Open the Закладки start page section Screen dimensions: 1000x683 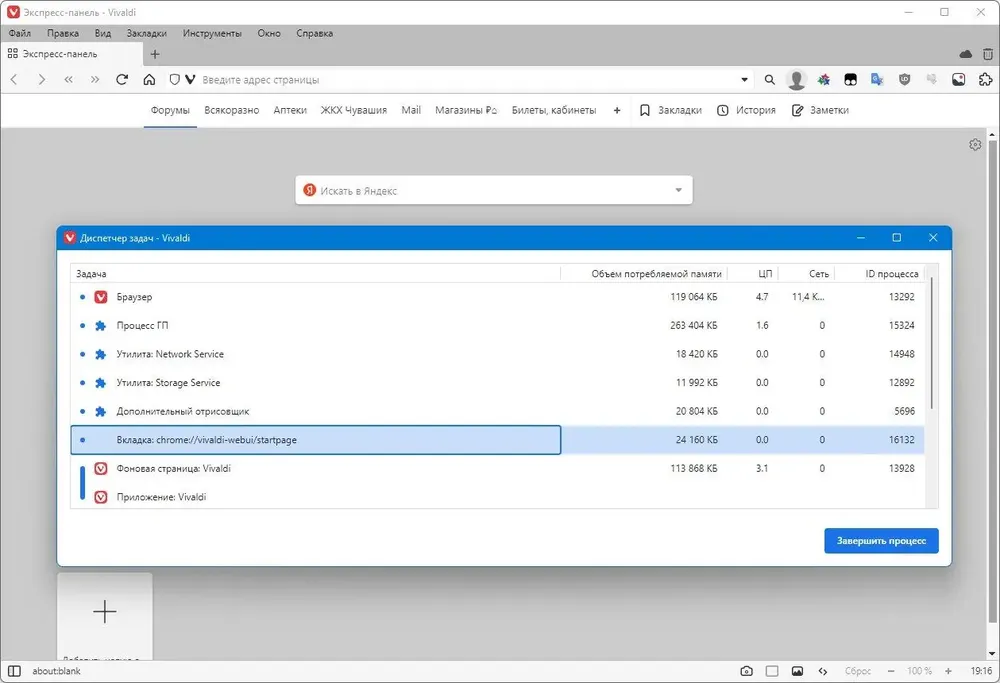[x=671, y=110]
